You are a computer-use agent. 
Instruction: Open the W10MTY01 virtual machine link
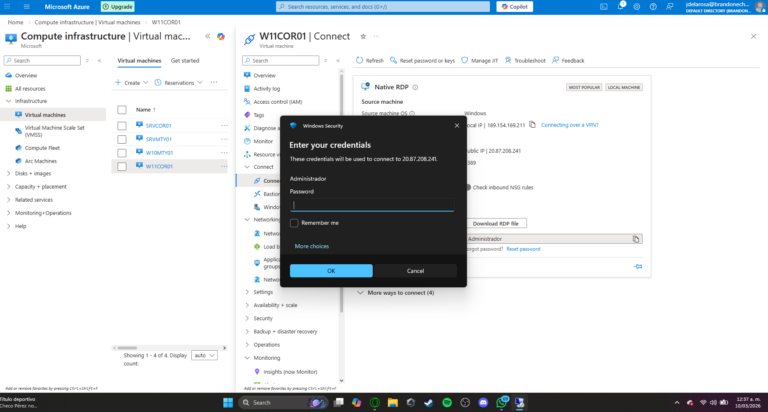tap(159, 153)
